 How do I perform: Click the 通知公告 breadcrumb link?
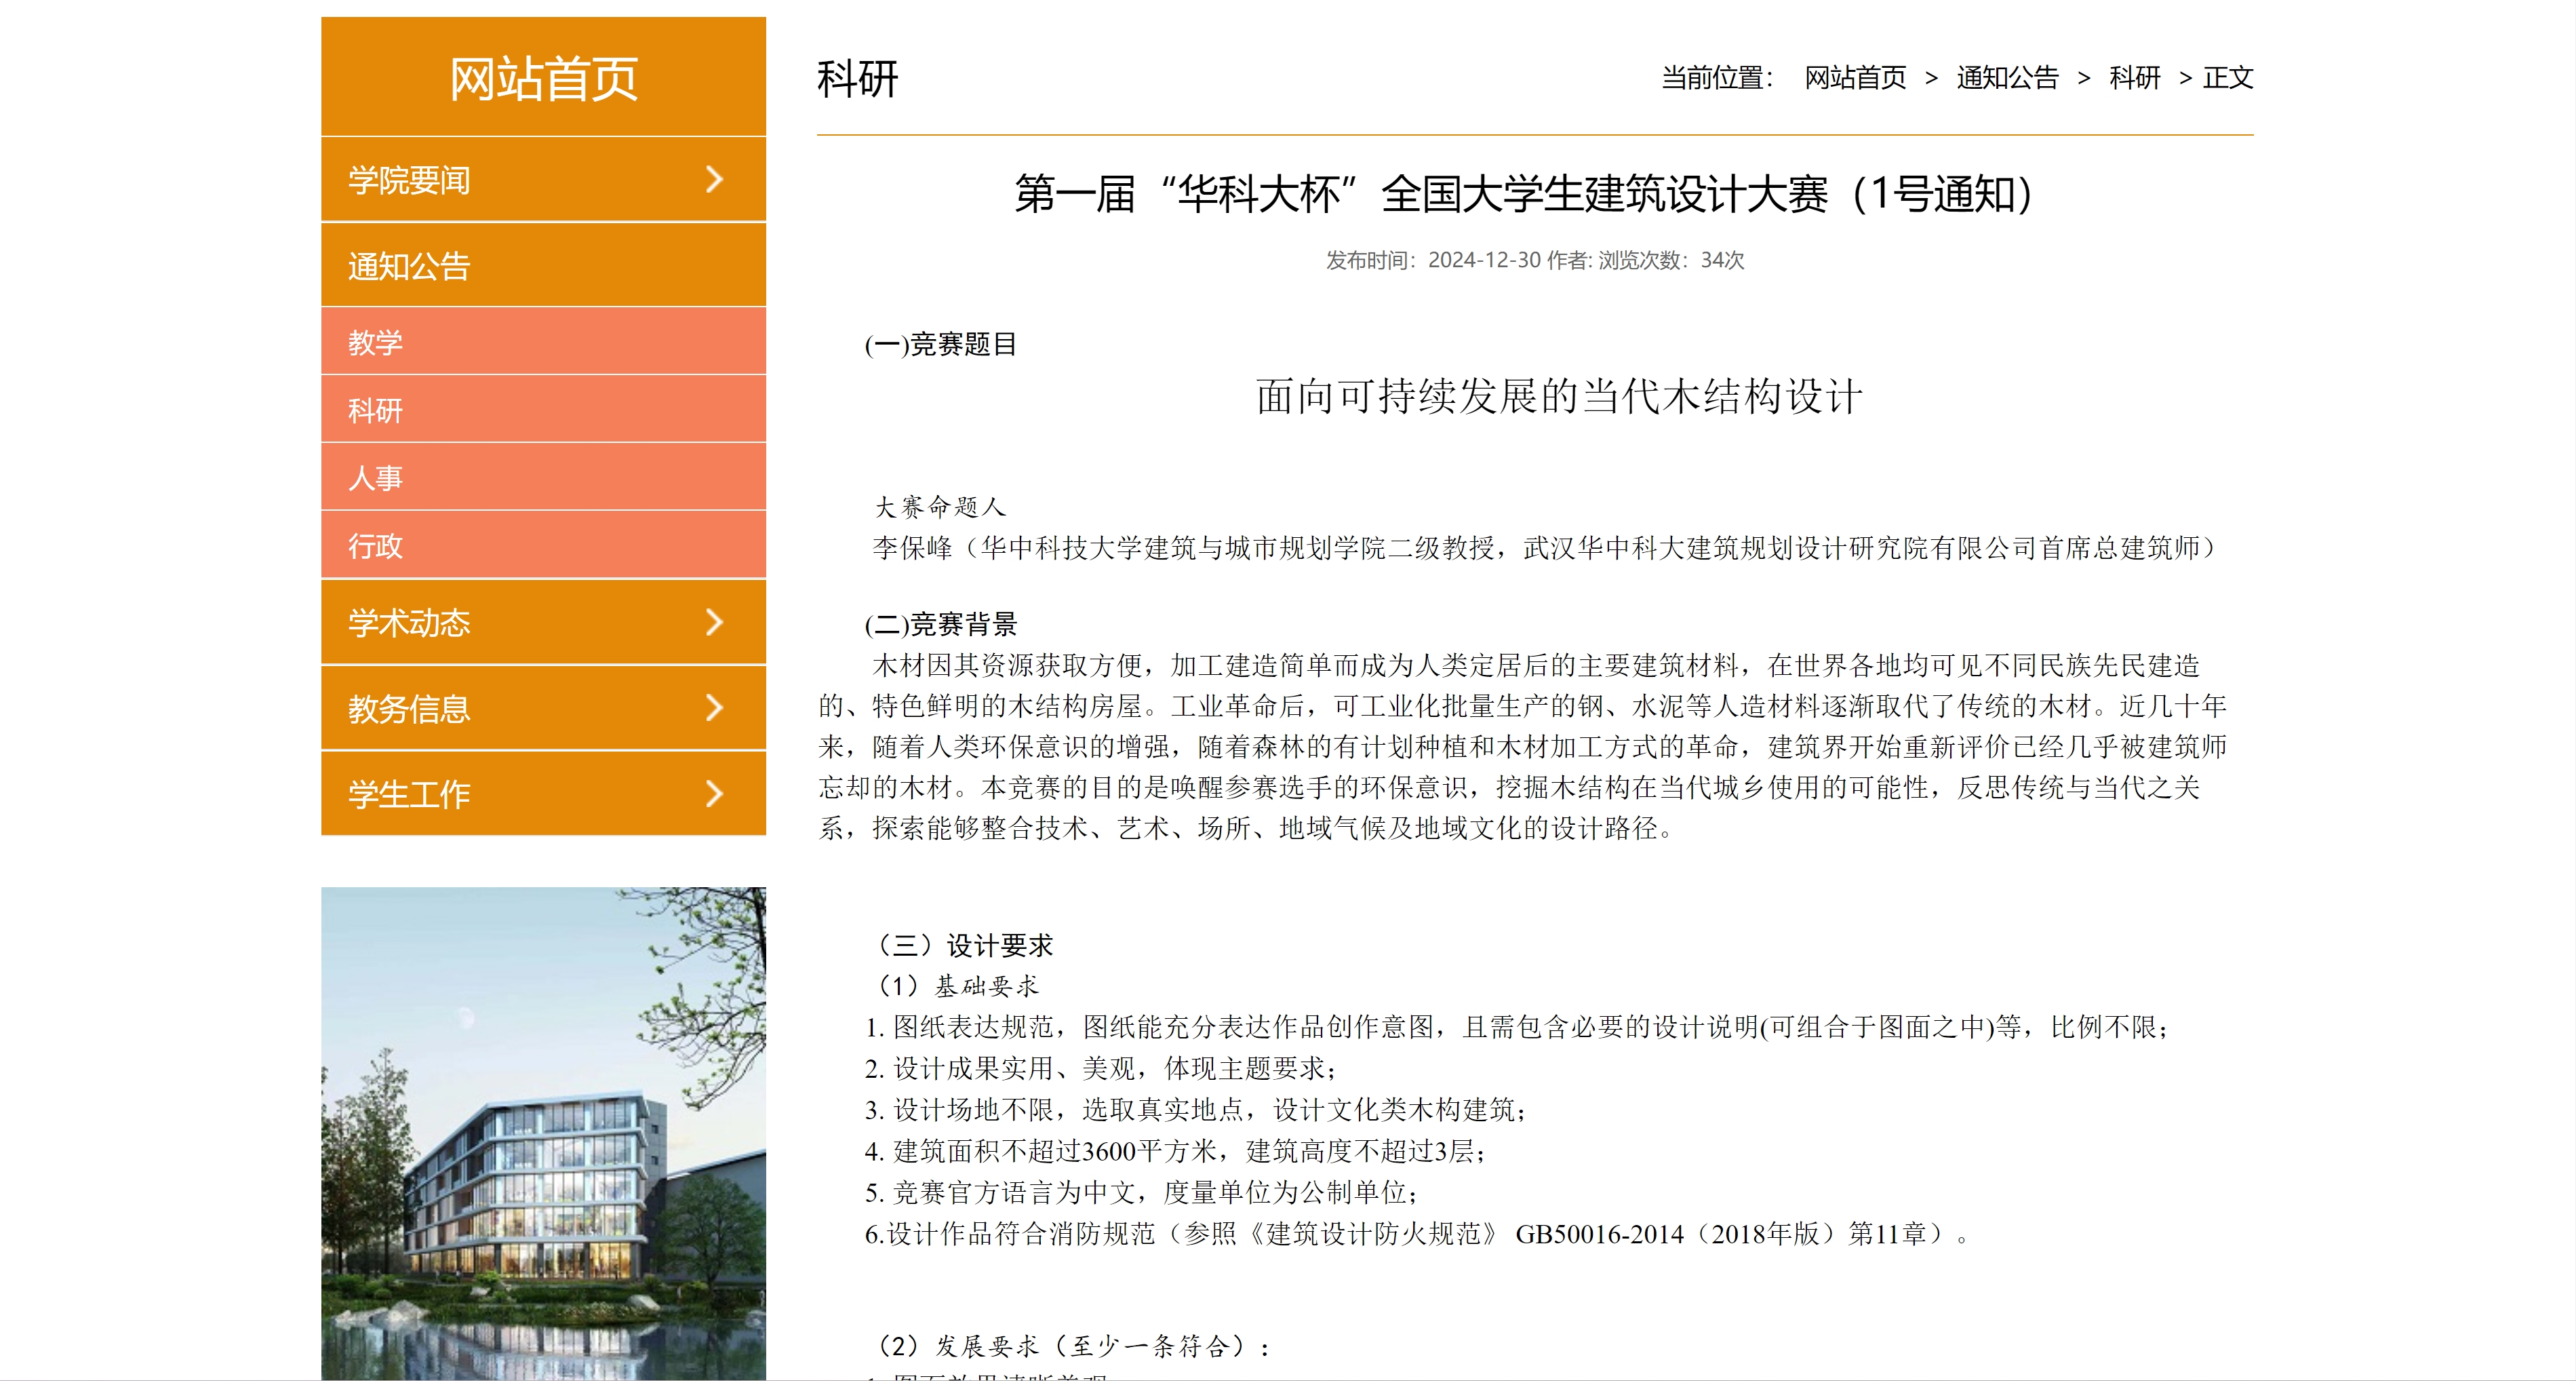[x=2007, y=78]
